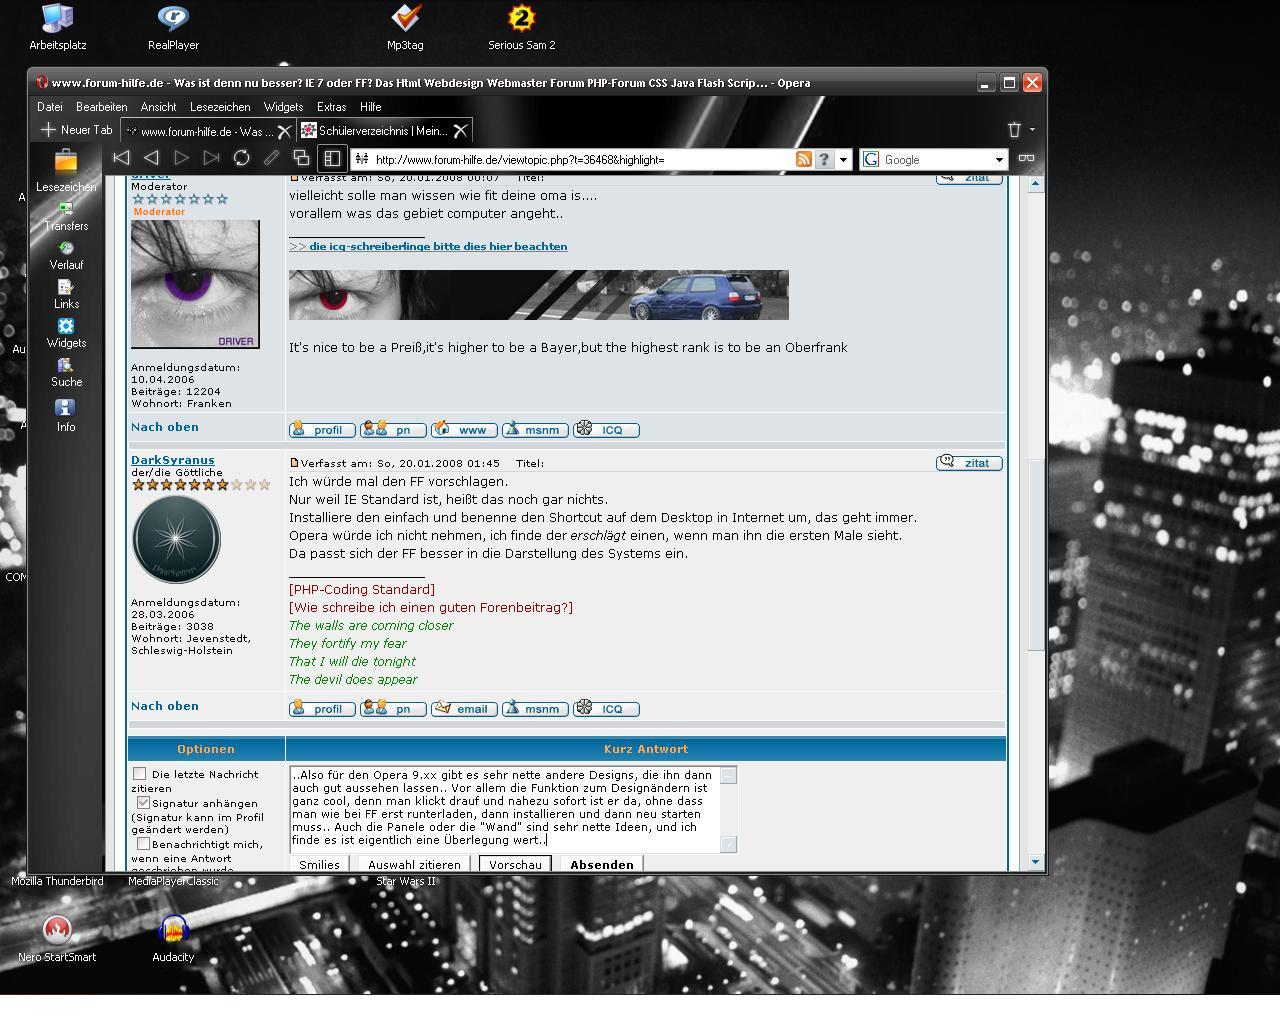
Task: Expand the address bar URL dropdown
Action: click(843, 160)
